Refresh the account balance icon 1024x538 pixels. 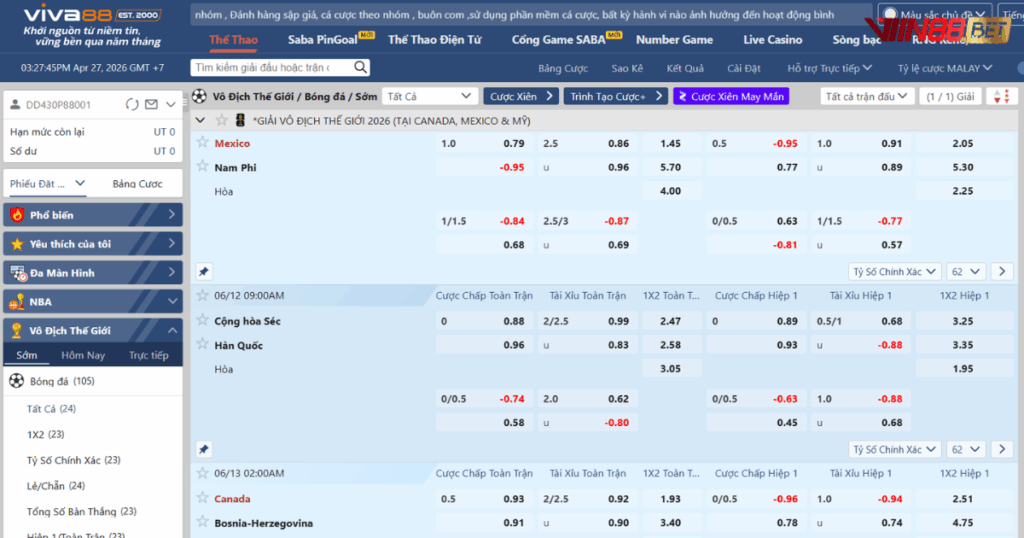point(132,105)
